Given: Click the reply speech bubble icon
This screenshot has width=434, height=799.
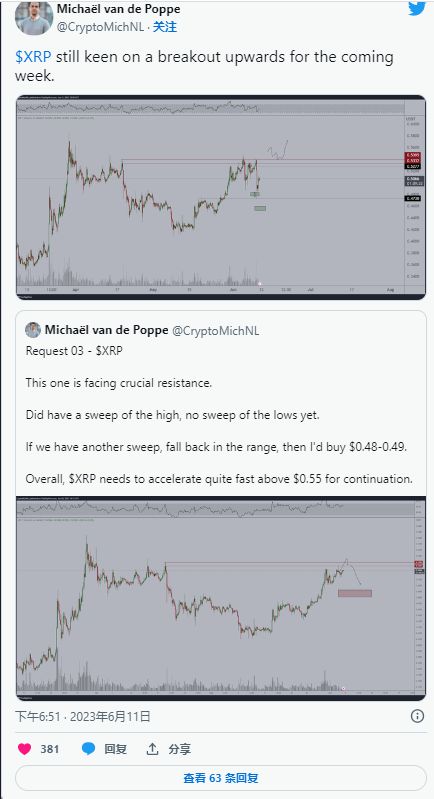Looking at the screenshot, I should (89, 749).
